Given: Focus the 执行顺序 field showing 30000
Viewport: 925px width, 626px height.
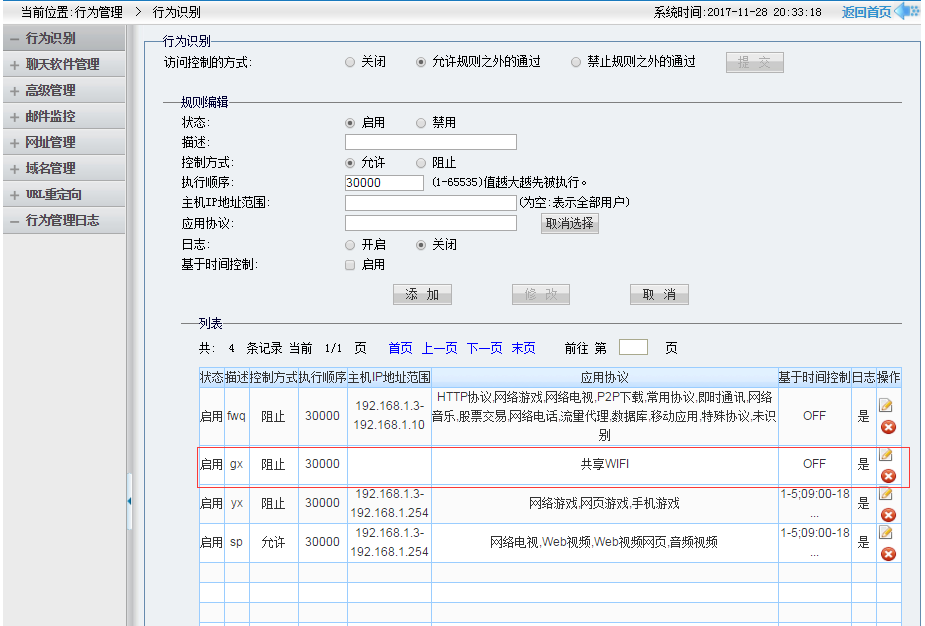Looking at the screenshot, I should 384,183.
